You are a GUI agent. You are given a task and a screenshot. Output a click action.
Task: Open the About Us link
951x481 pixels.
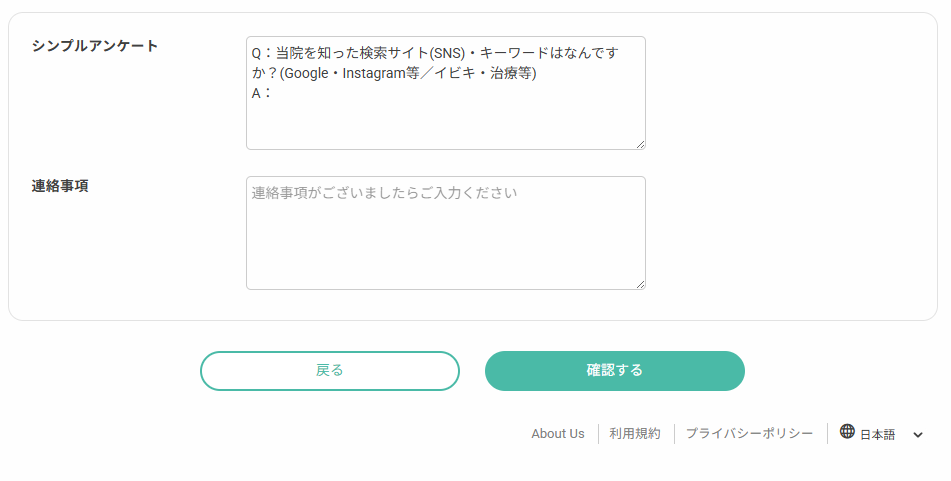click(557, 434)
